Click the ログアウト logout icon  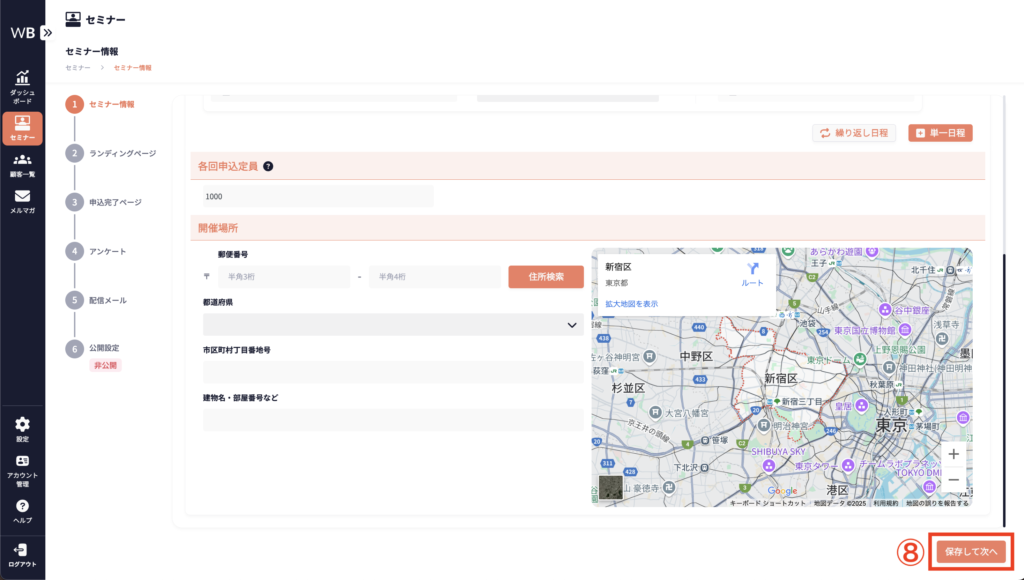(x=22, y=550)
